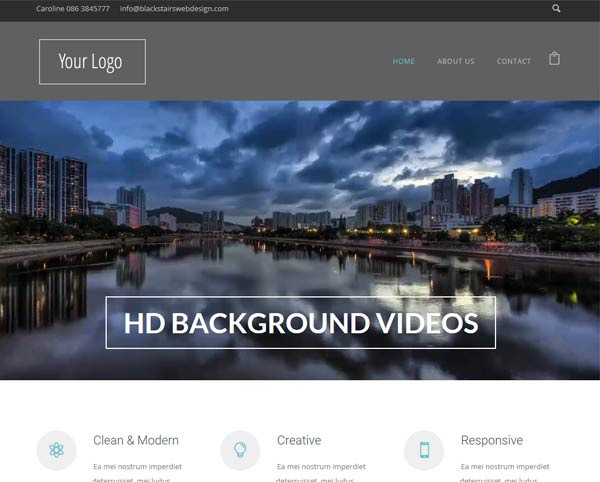Click the Creative heading
The width and height of the screenshot is (600, 482).
299,440
